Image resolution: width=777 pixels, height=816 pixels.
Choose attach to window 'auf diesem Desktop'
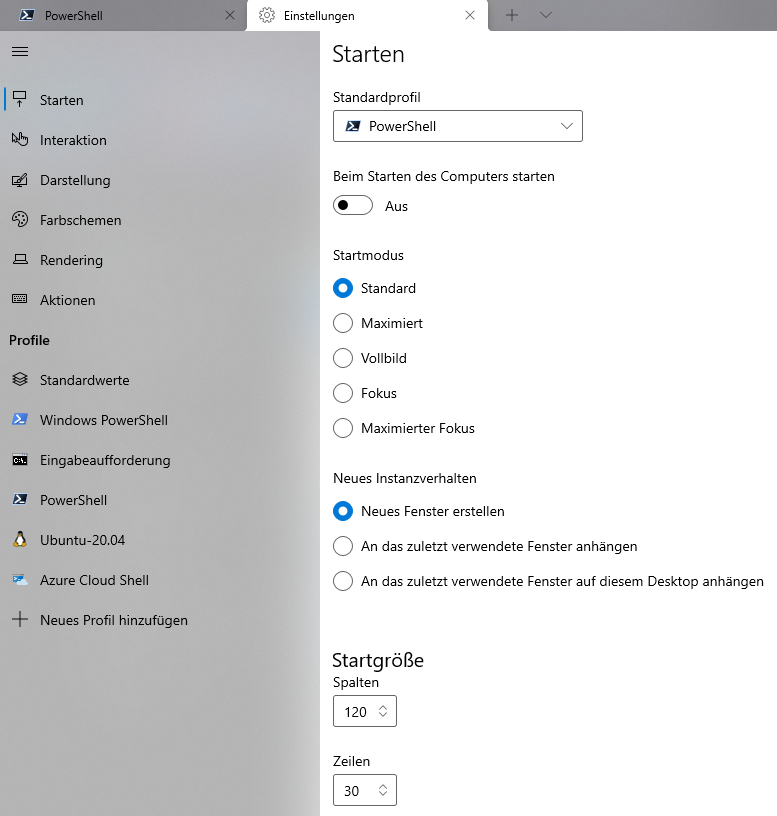tap(343, 581)
